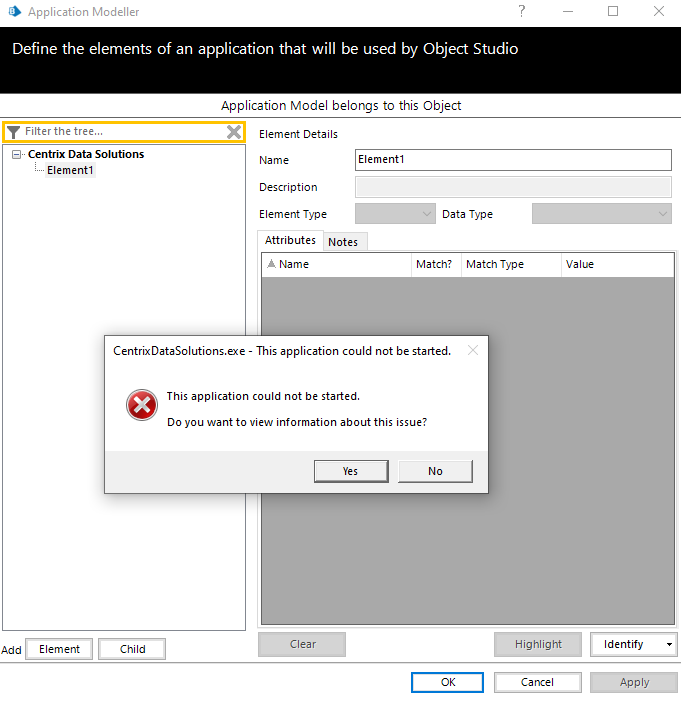This screenshot has width=681, height=702.
Task: Focus the Filter the tree input
Action: [x=123, y=131]
